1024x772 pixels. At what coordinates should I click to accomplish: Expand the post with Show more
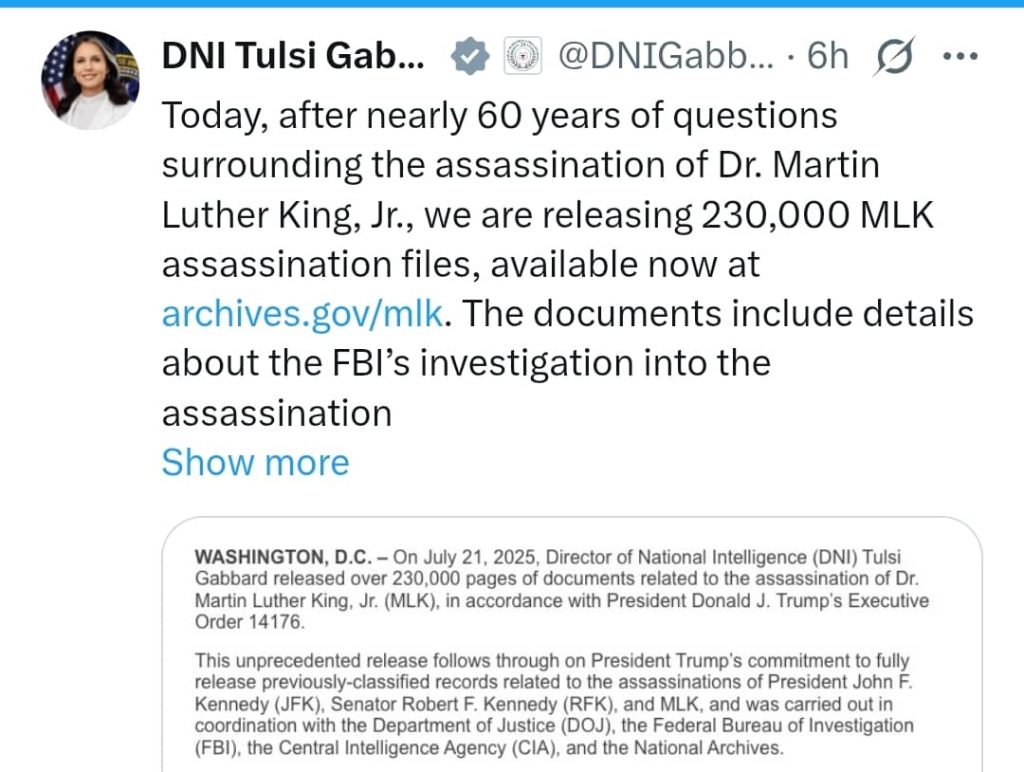point(255,462)
